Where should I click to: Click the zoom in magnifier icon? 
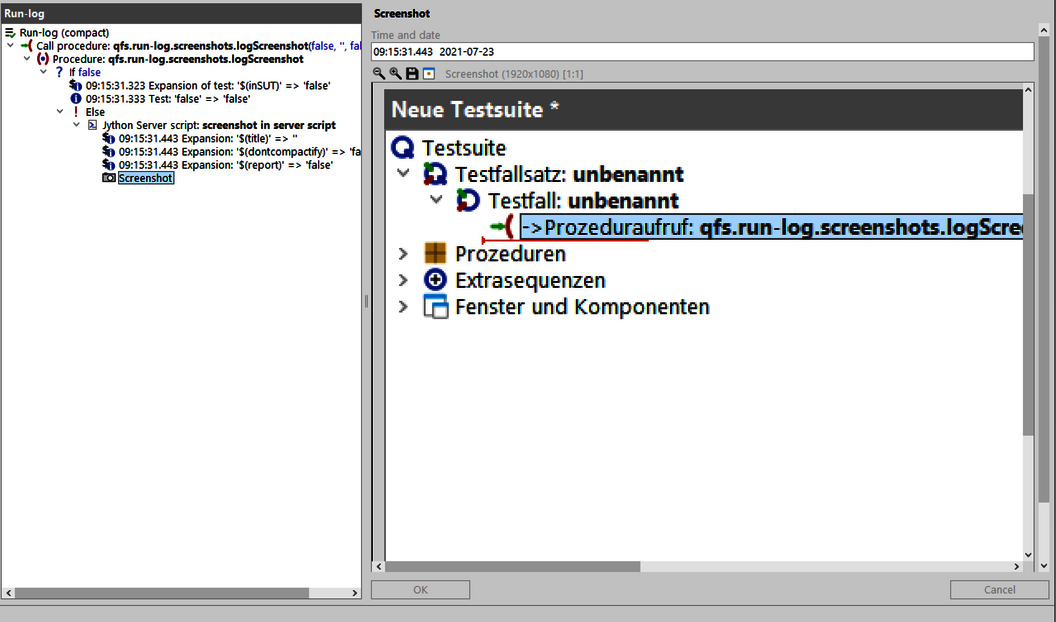click(395, 74)
